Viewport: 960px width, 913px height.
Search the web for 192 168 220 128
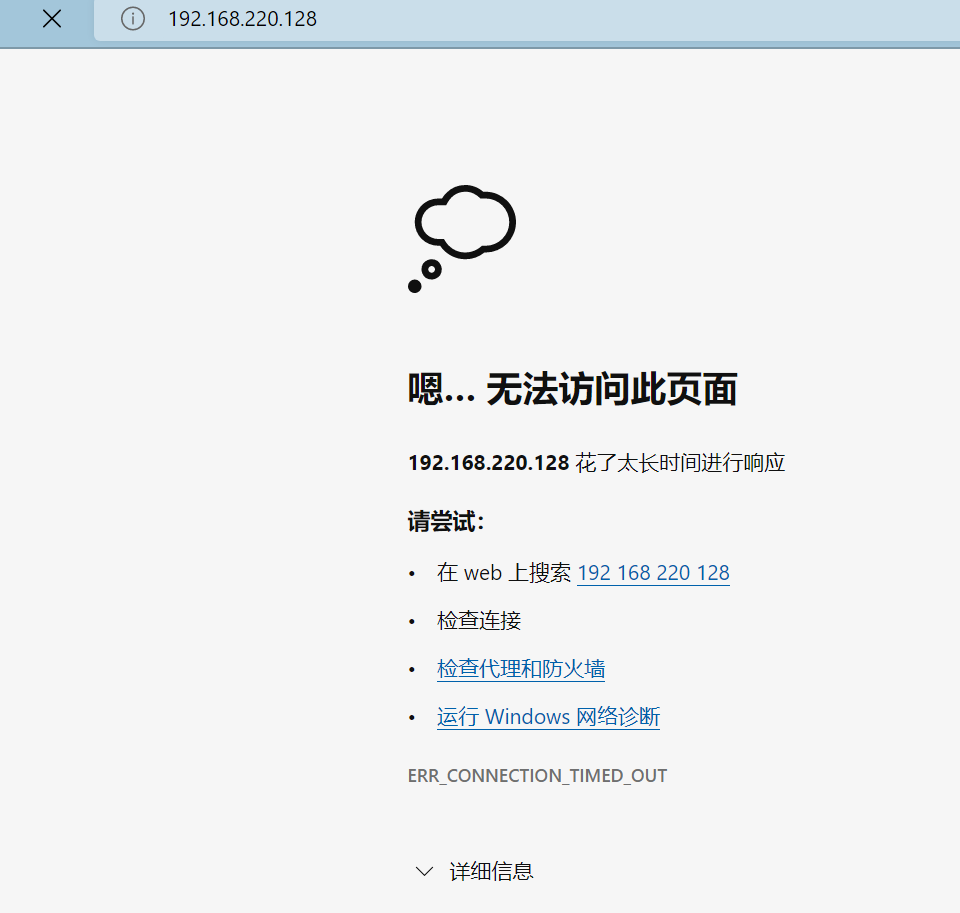653,573
